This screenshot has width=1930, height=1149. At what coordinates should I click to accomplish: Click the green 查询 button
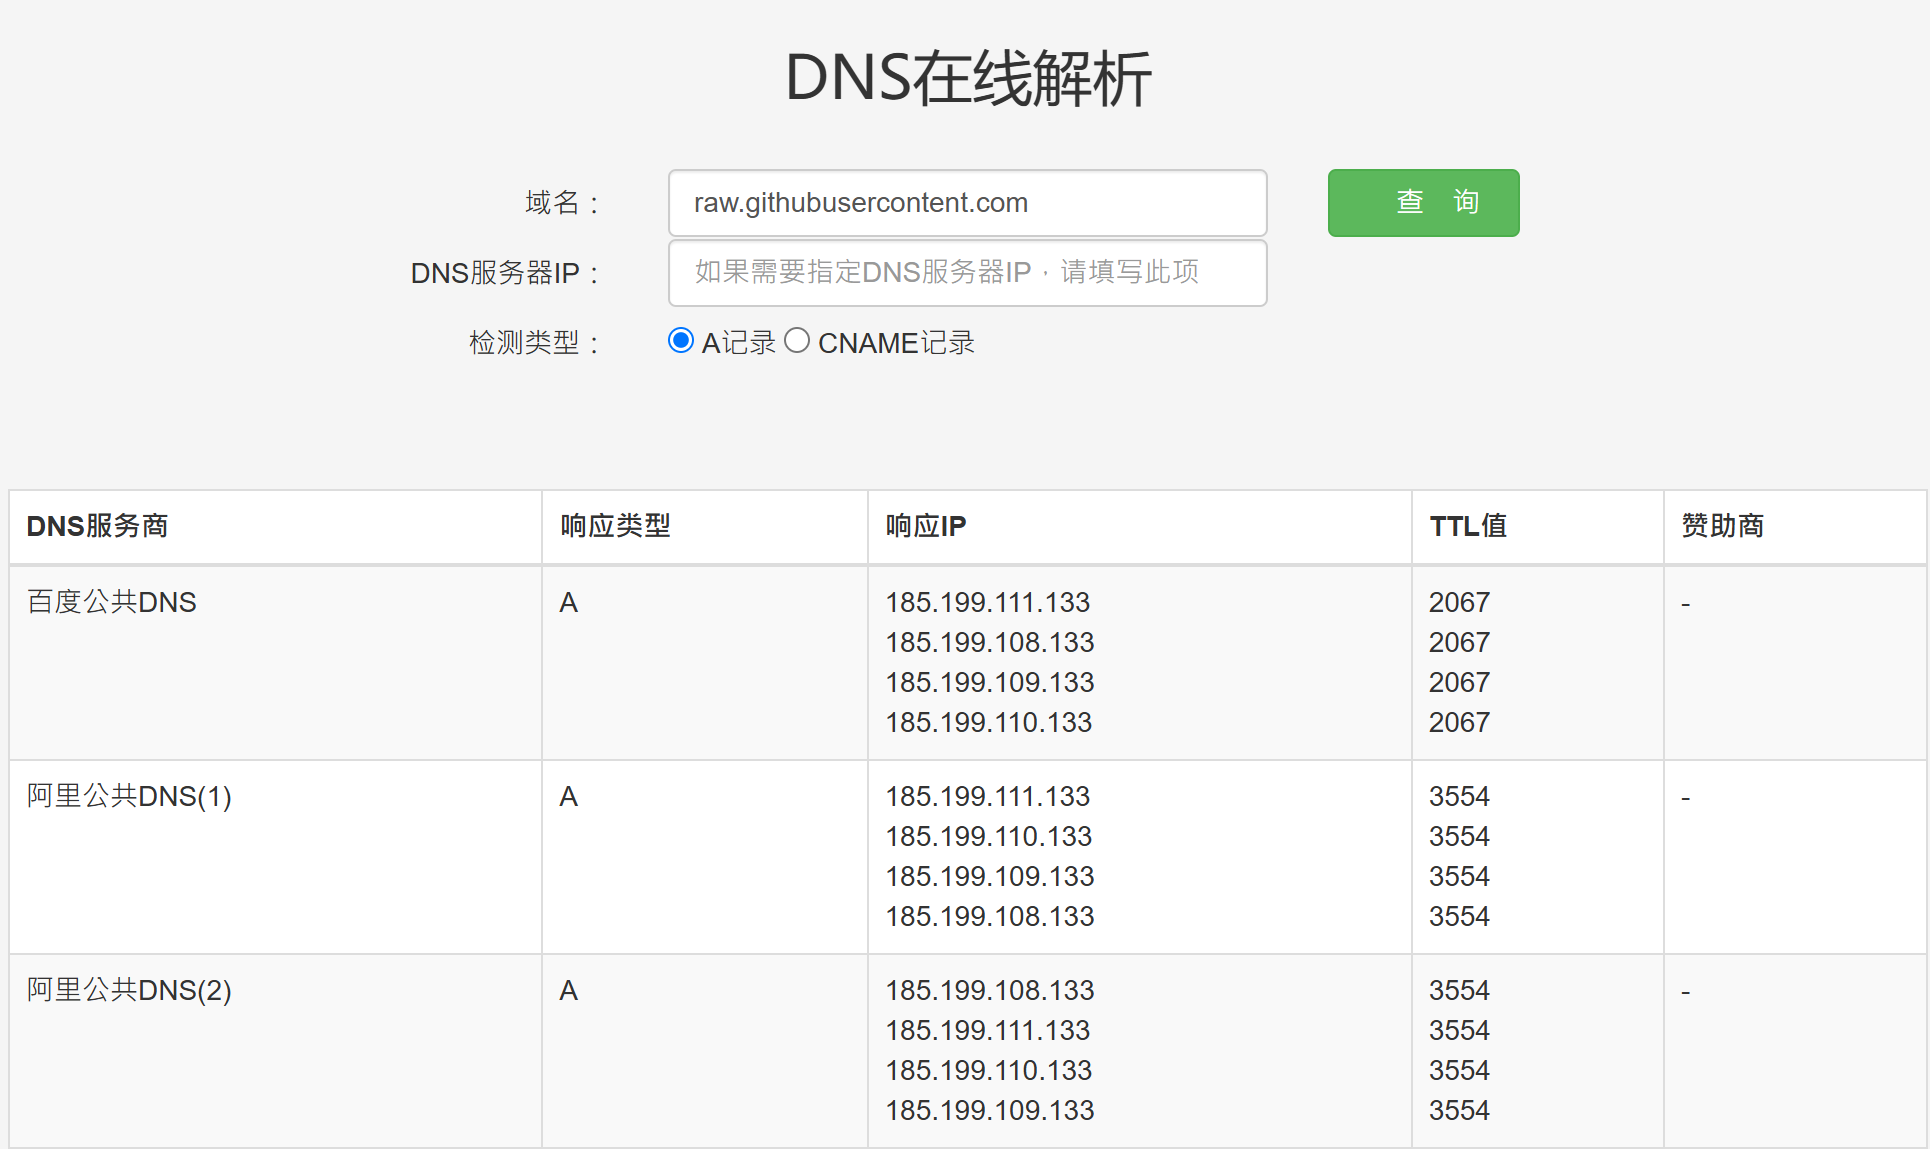coord(1422,202)
